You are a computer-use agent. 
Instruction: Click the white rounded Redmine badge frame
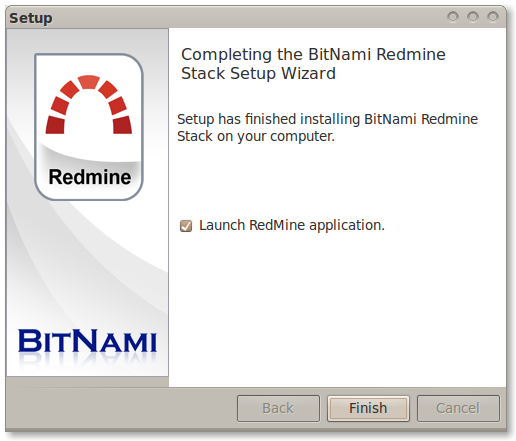(89, 127)
